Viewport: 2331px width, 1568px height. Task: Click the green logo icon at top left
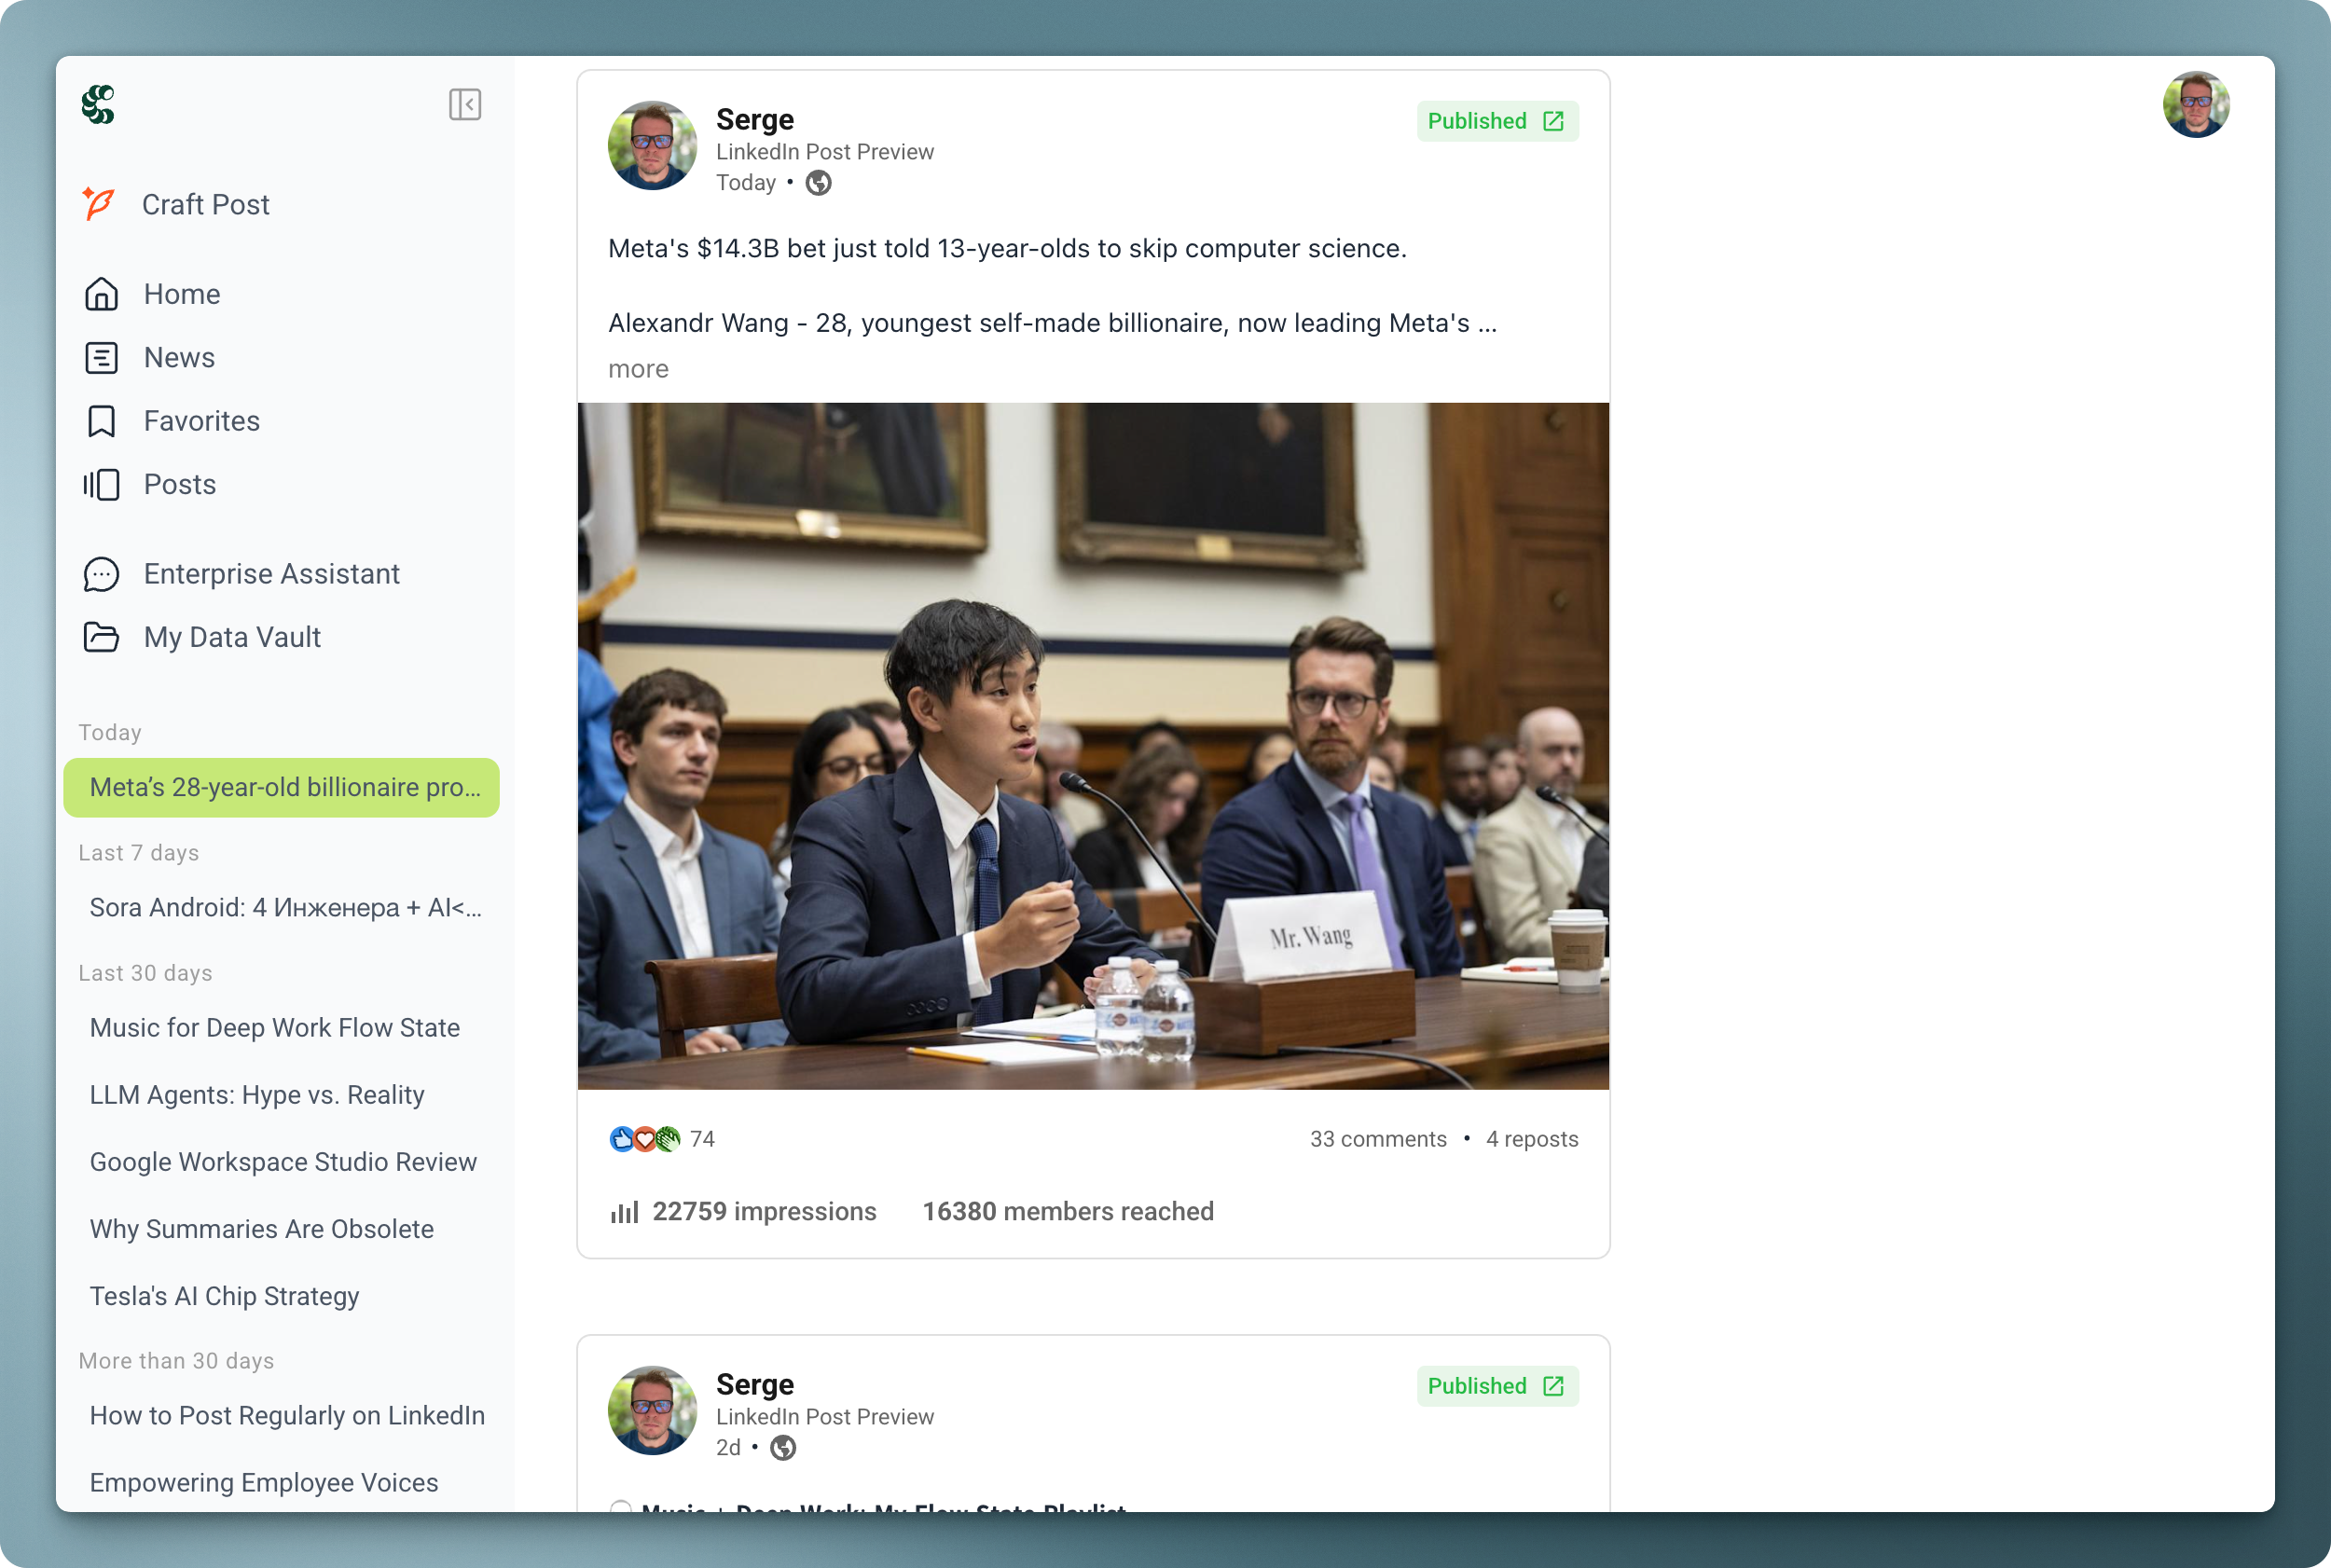click(98, 104)
